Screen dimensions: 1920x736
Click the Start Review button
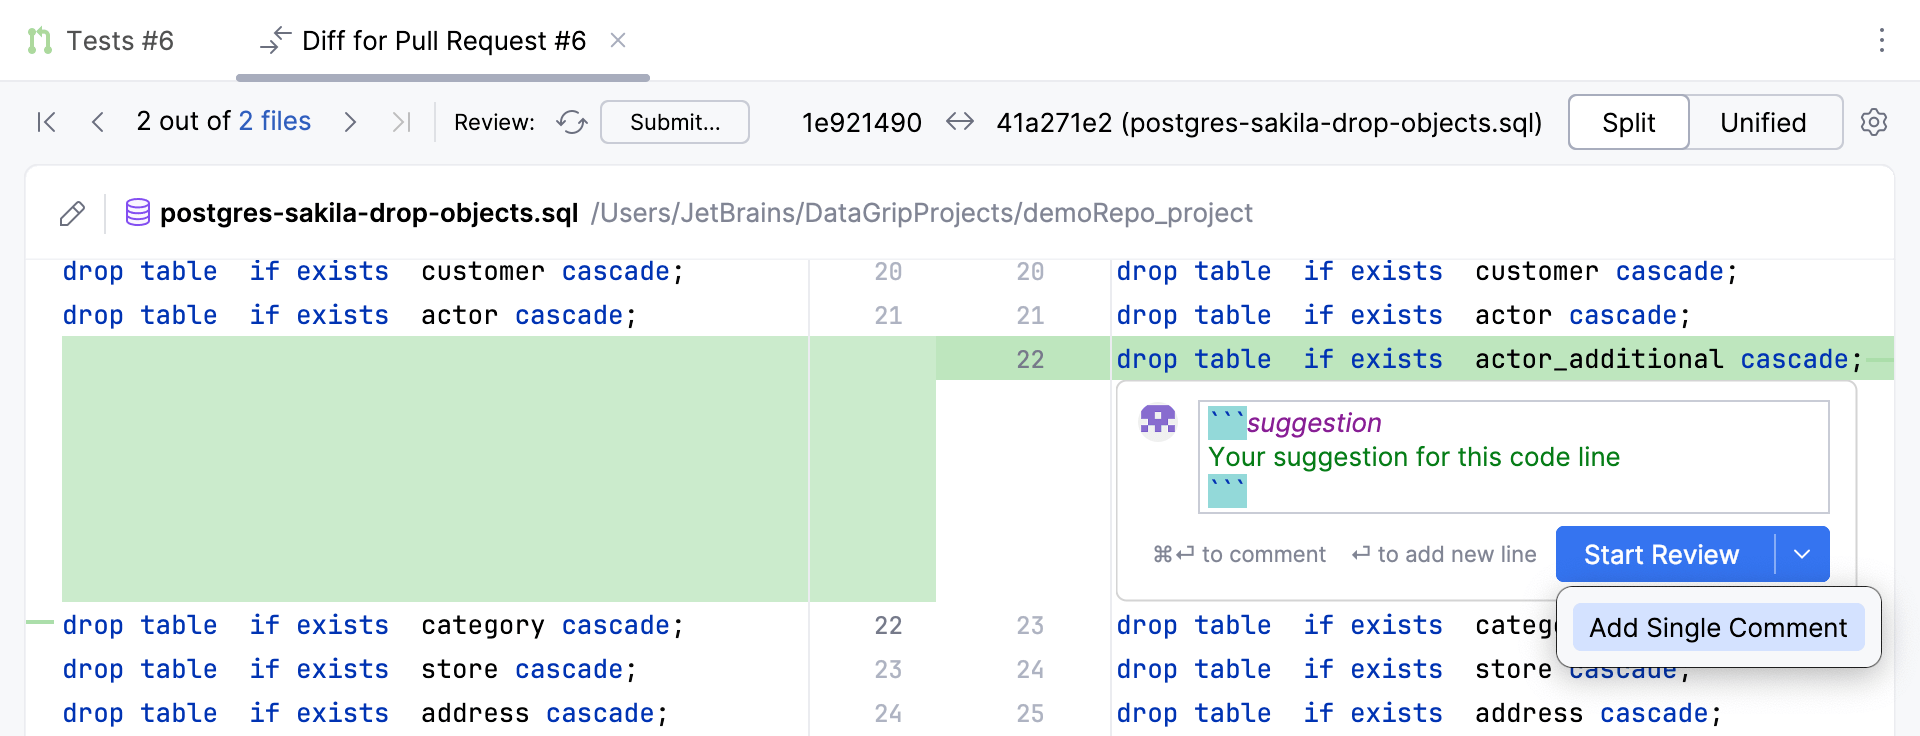click(x=1661, y=554)
